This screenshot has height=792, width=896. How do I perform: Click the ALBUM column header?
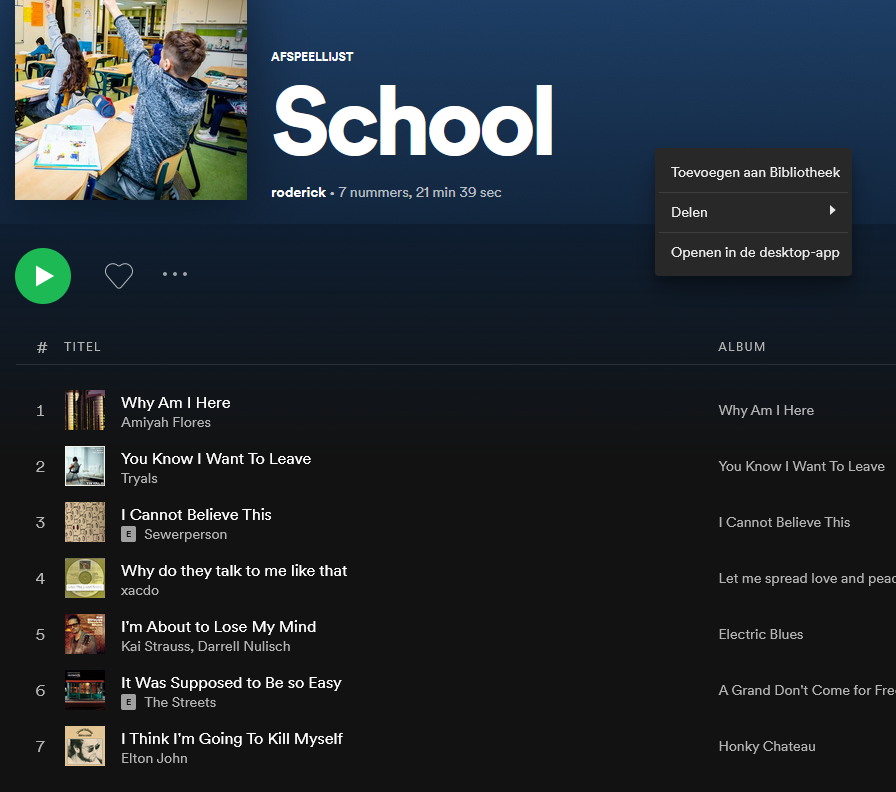(742, 347)
